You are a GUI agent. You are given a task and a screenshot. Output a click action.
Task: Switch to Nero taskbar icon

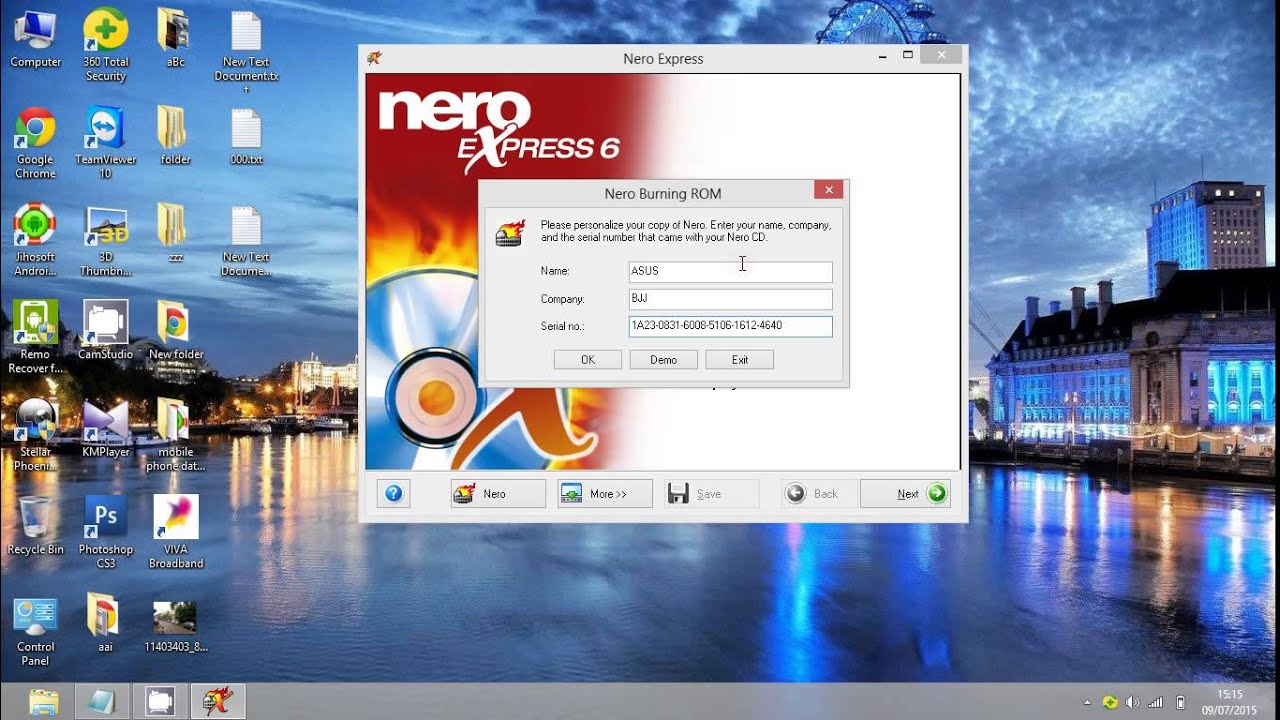click(219, 701)
